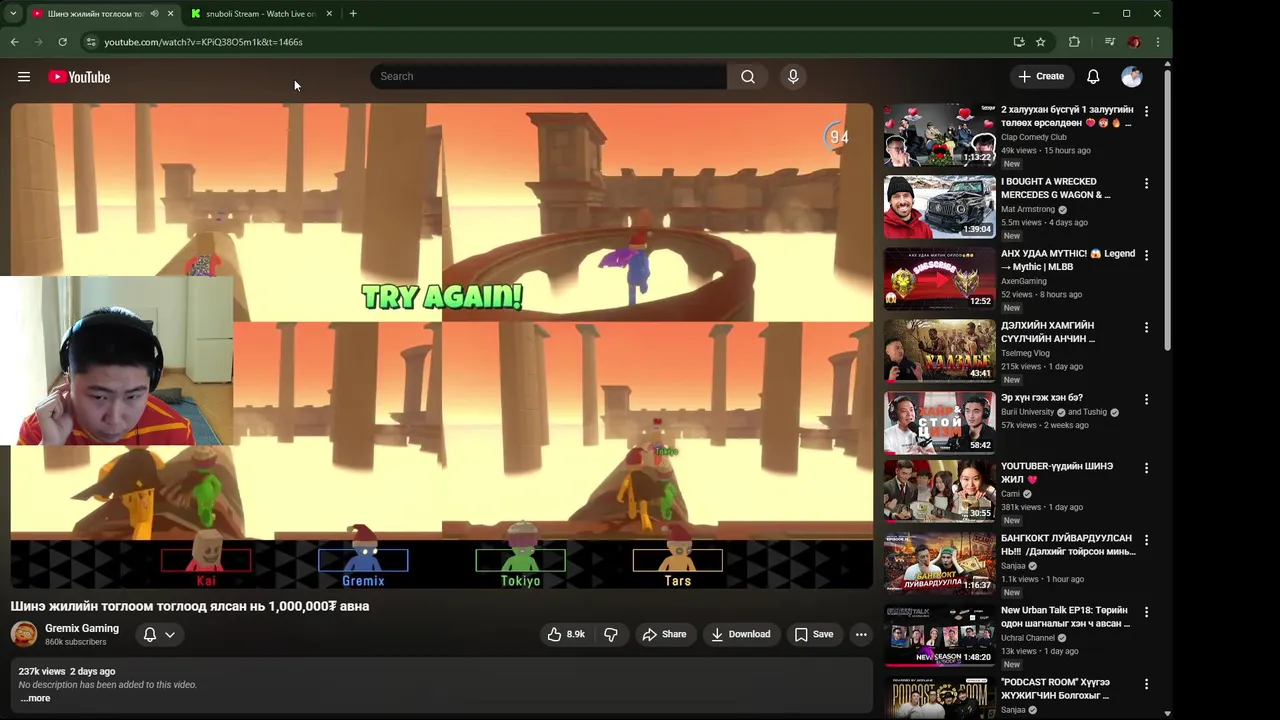Open the Mat Armstrong channel link
The width and height of the screenshot is (1280, 720).
[x=1028, y=209]
